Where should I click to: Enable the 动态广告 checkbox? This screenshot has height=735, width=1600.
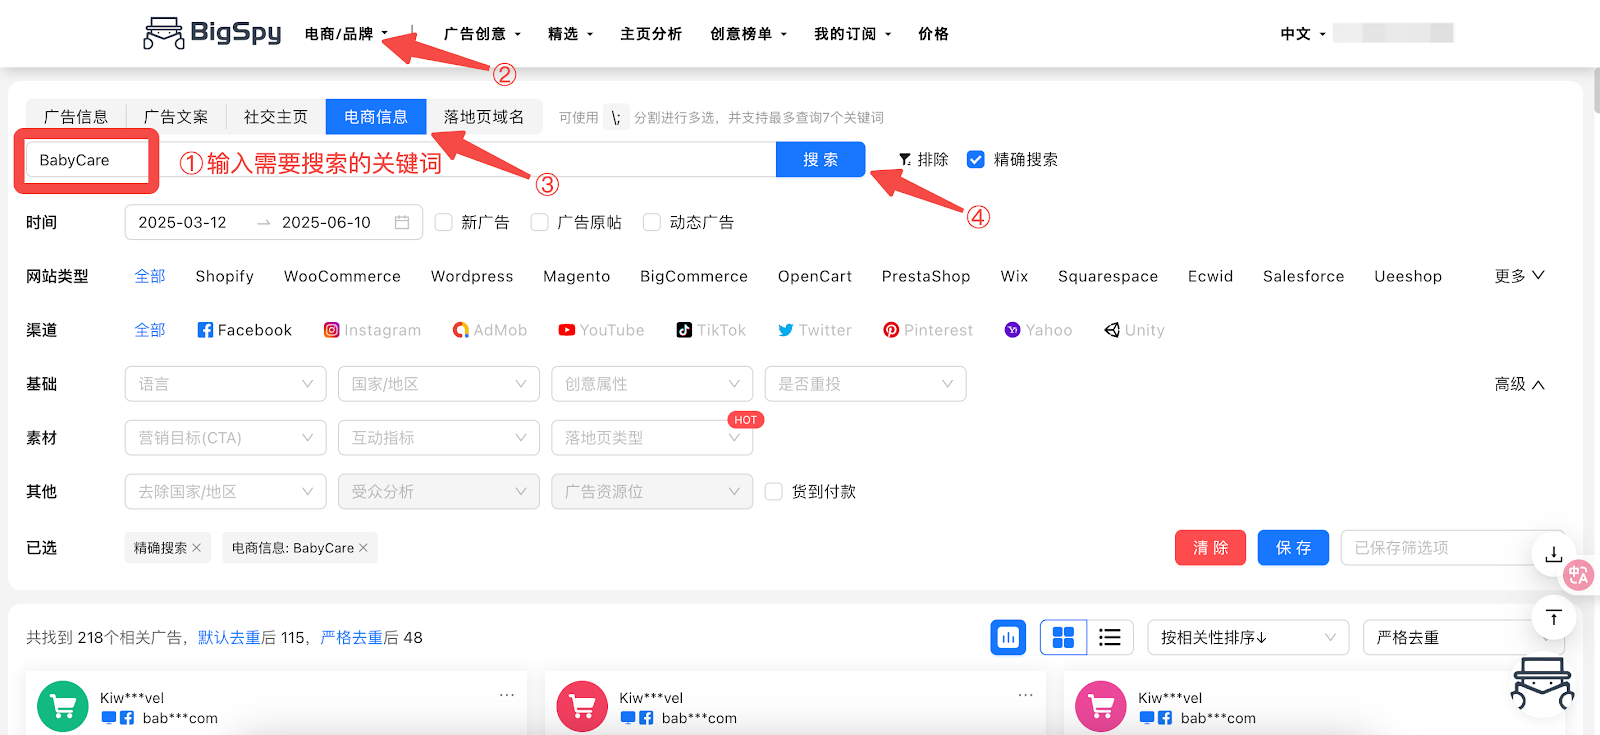(652, 222)
